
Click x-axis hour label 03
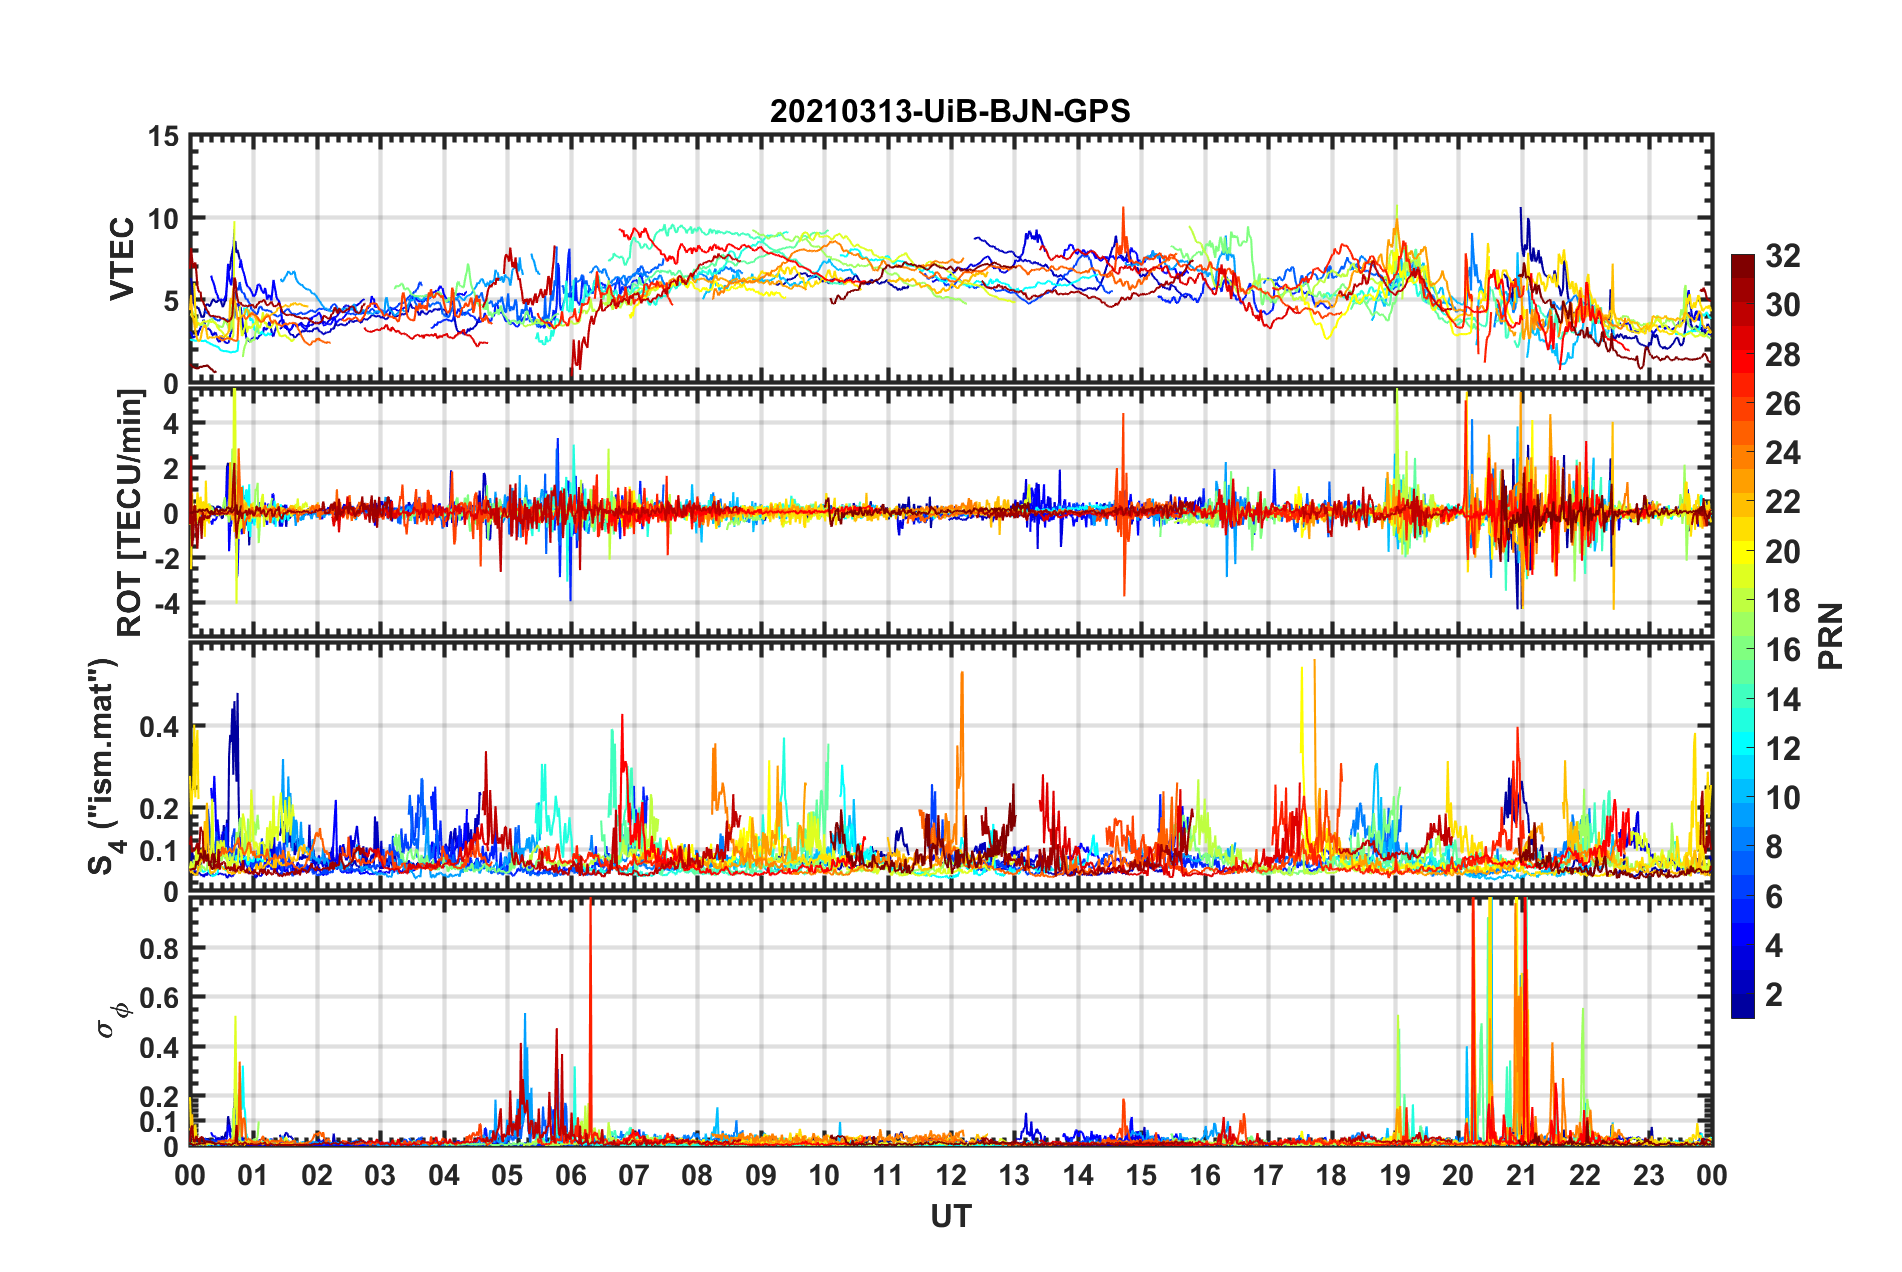[x=380, y=1175]
